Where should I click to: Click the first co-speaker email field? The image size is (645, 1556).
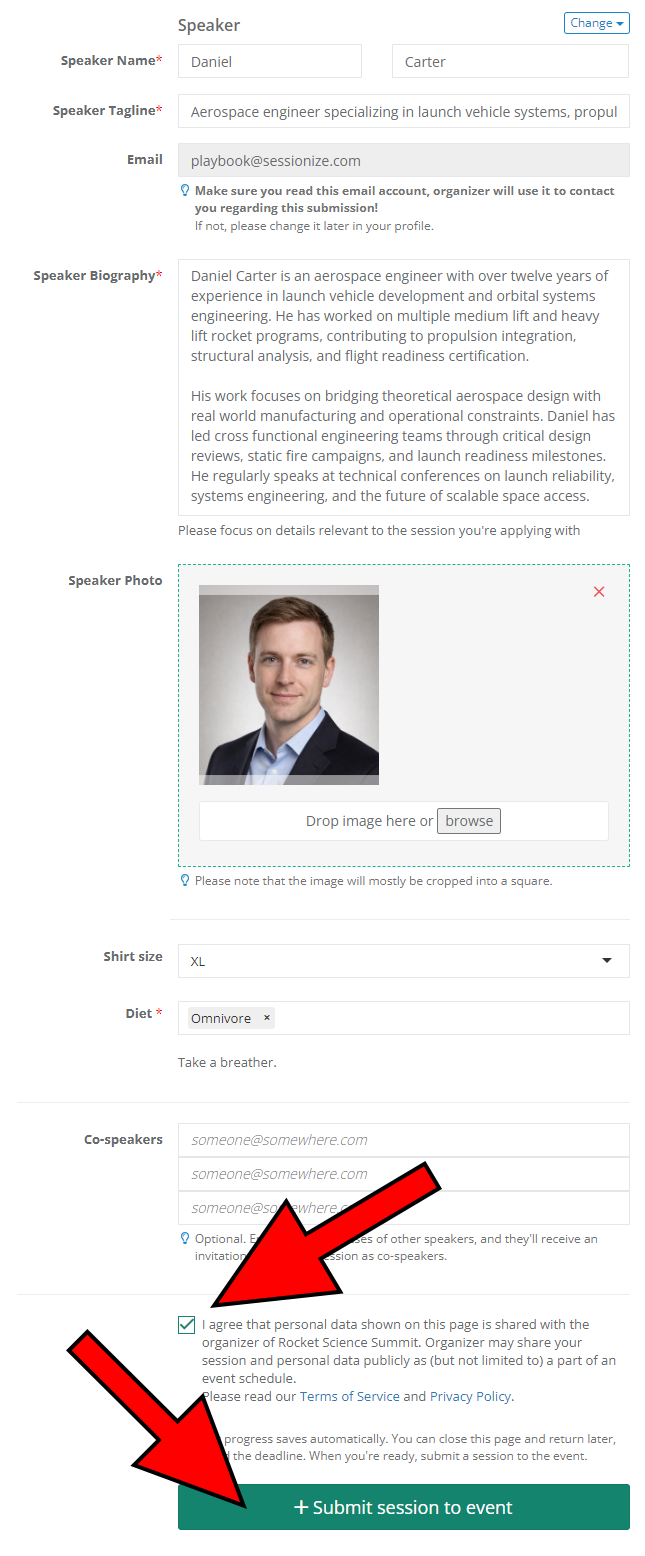pyautogui.click(x=404, y=1140)
